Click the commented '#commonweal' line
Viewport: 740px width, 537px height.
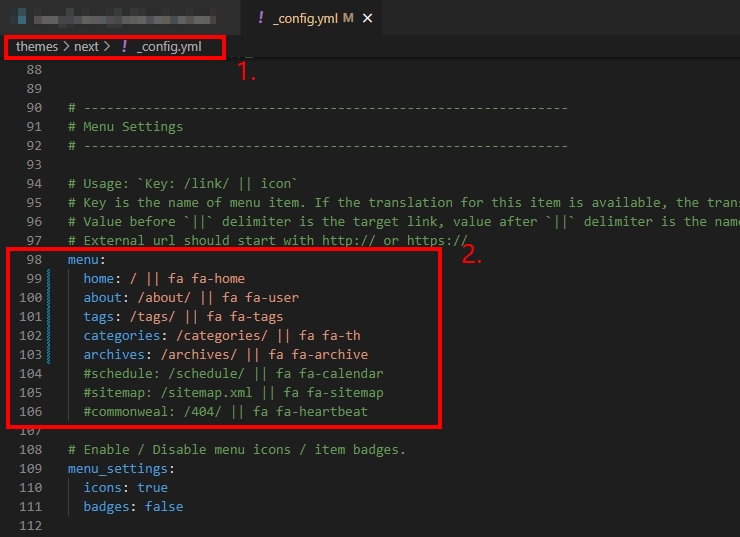point(225,411)
